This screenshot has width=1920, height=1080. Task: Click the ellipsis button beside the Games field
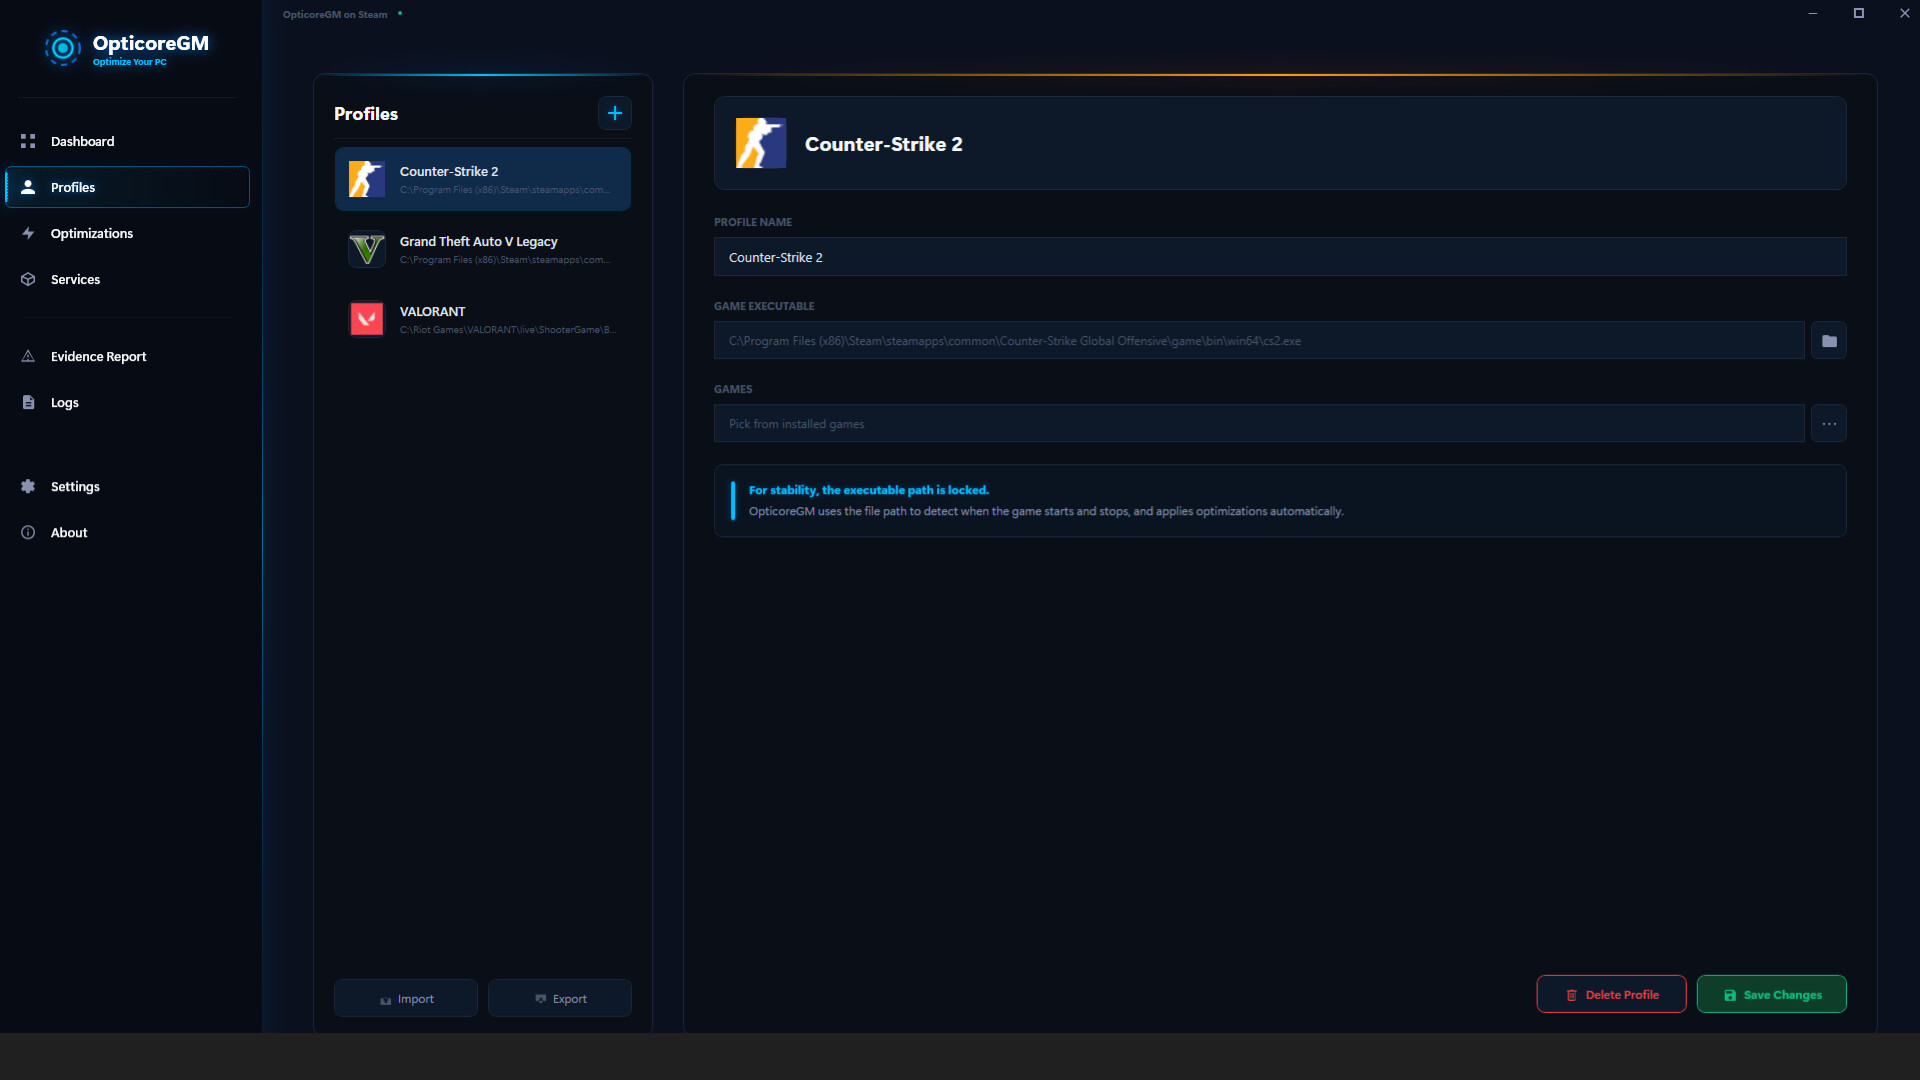[1829, 423]
